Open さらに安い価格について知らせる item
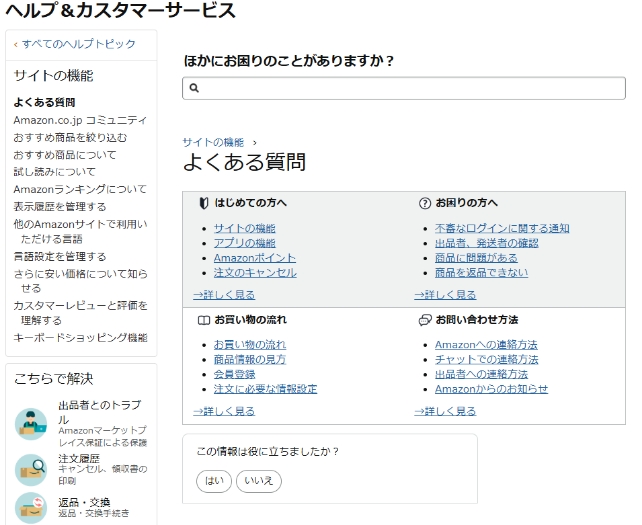Image resolution: width=642 pixels, height=525 pixels. pyautogui.click(x=80, y=281)
